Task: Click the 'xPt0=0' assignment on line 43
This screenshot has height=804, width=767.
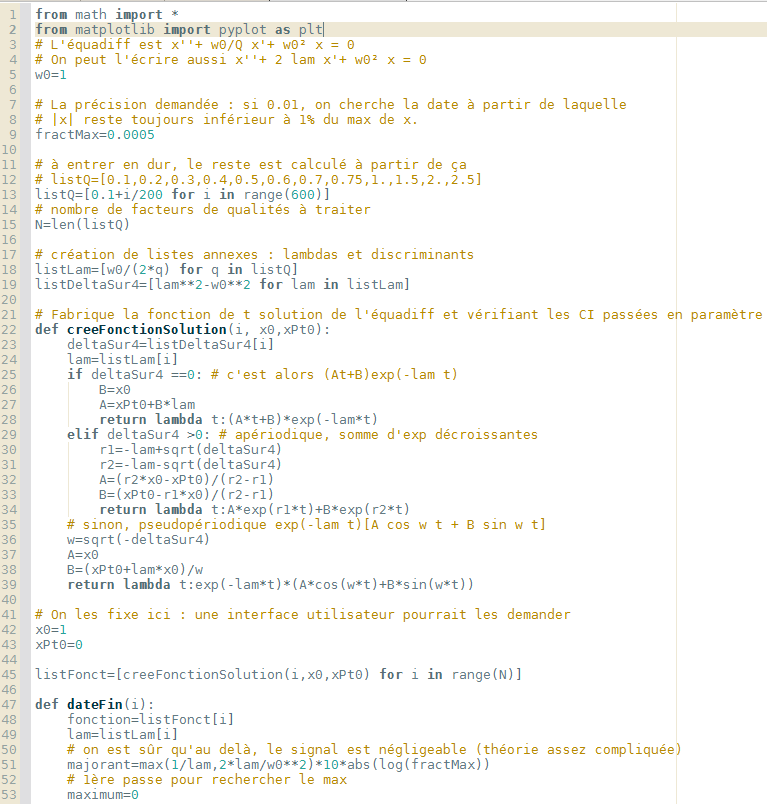Action: [58, 644]
